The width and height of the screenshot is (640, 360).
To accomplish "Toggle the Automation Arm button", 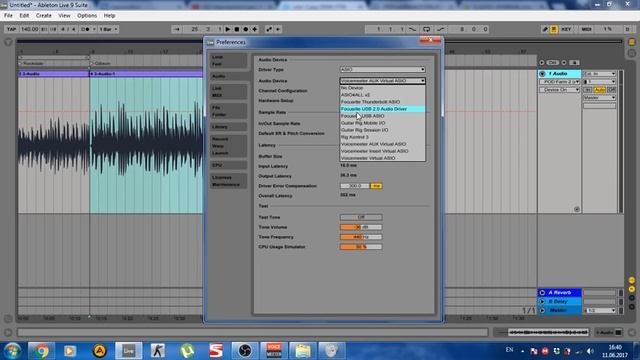I will [x=269, y=29].
